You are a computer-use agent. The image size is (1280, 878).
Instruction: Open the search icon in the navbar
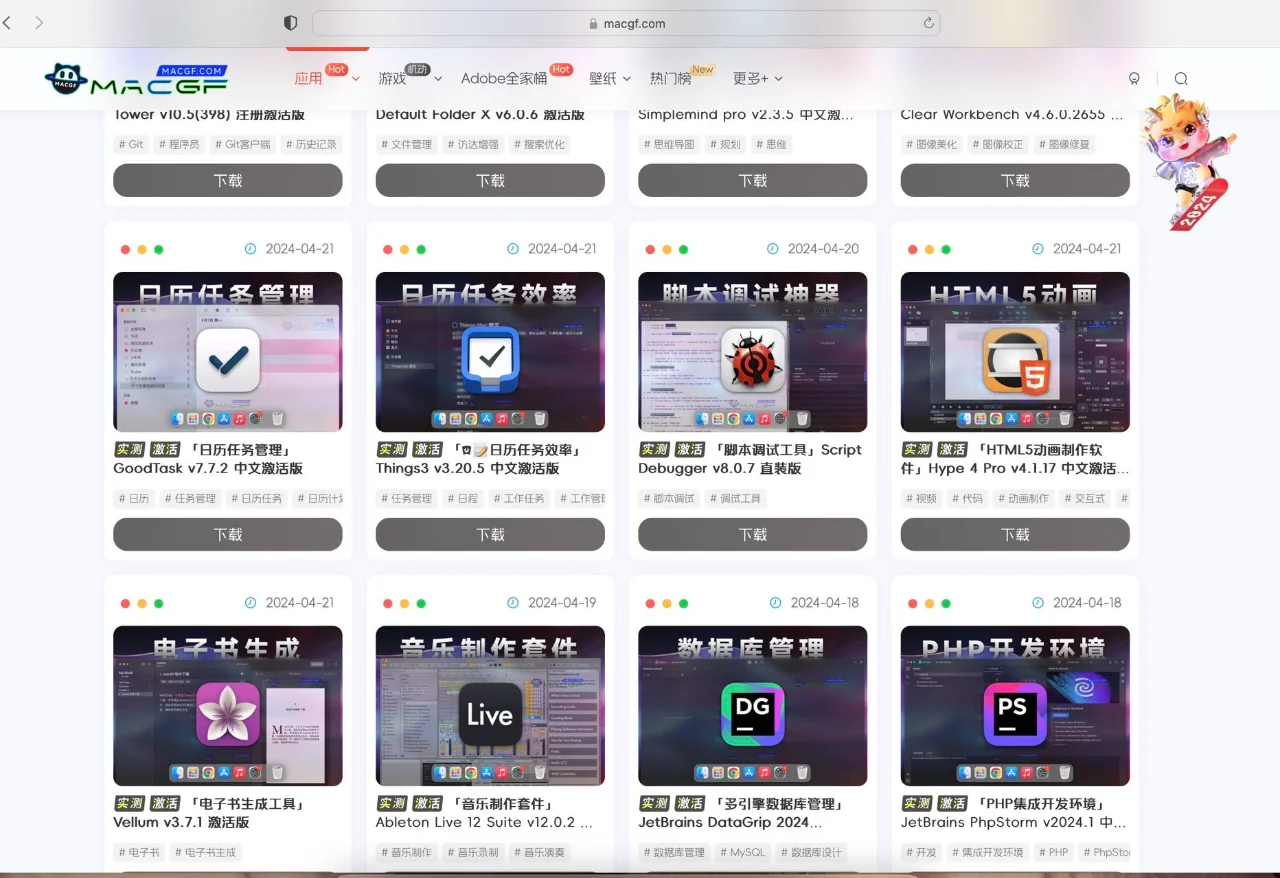pyautogui.click(x=1181, y=78)
